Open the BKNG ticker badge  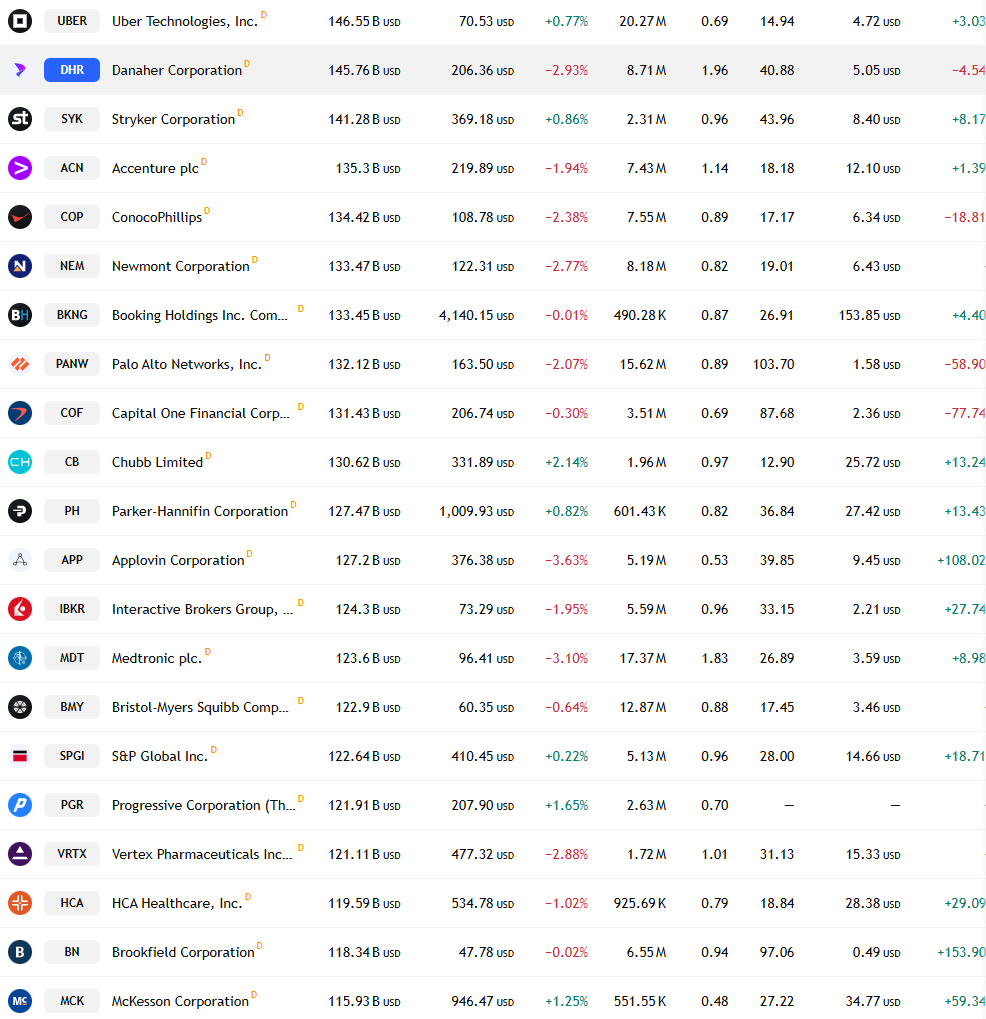coord(72,315)
